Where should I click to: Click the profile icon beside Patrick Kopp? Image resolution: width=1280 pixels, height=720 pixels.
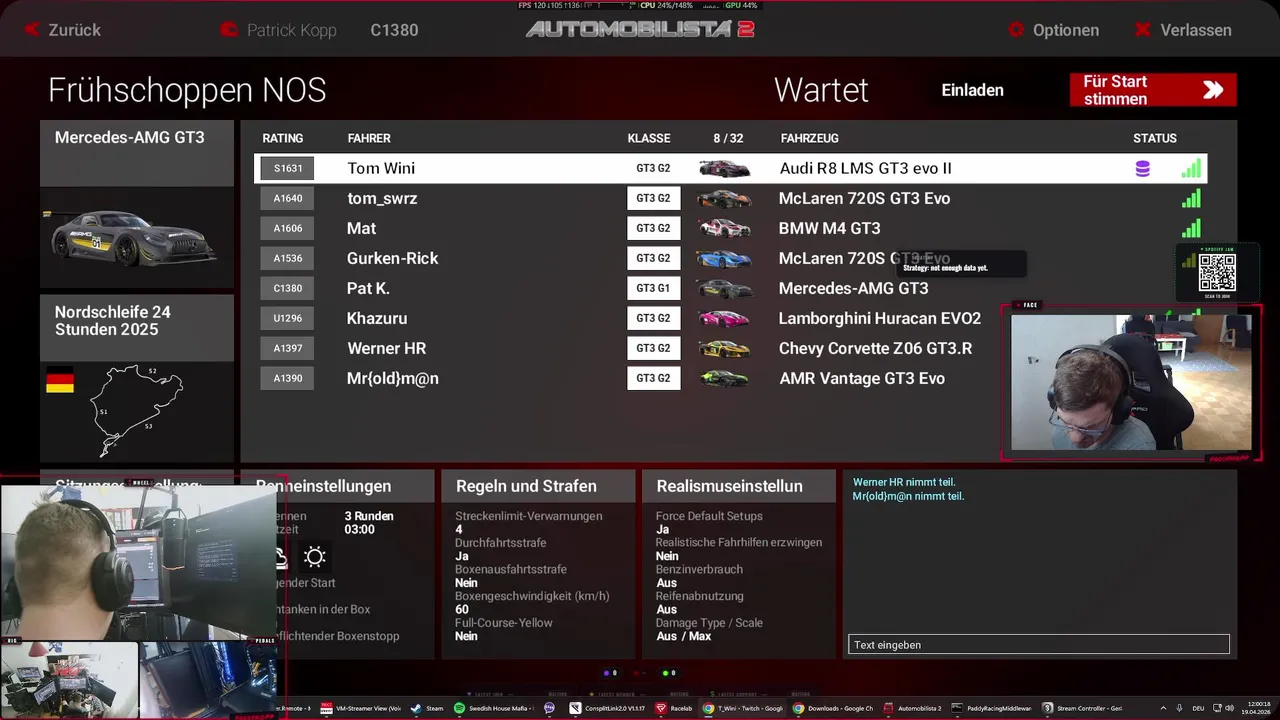(x=229, y=30)
